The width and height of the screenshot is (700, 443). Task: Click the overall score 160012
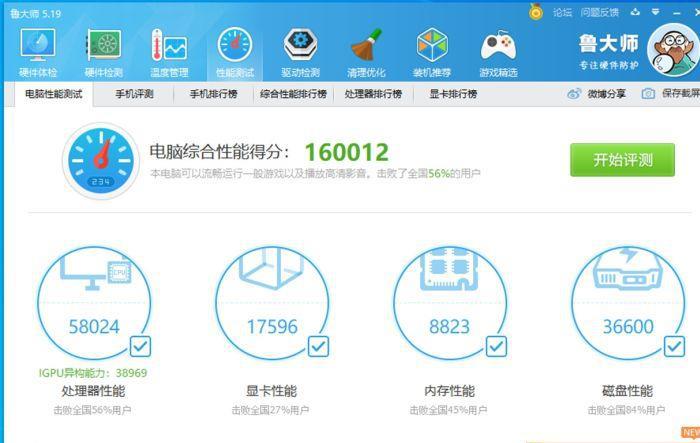coord(347,152)
